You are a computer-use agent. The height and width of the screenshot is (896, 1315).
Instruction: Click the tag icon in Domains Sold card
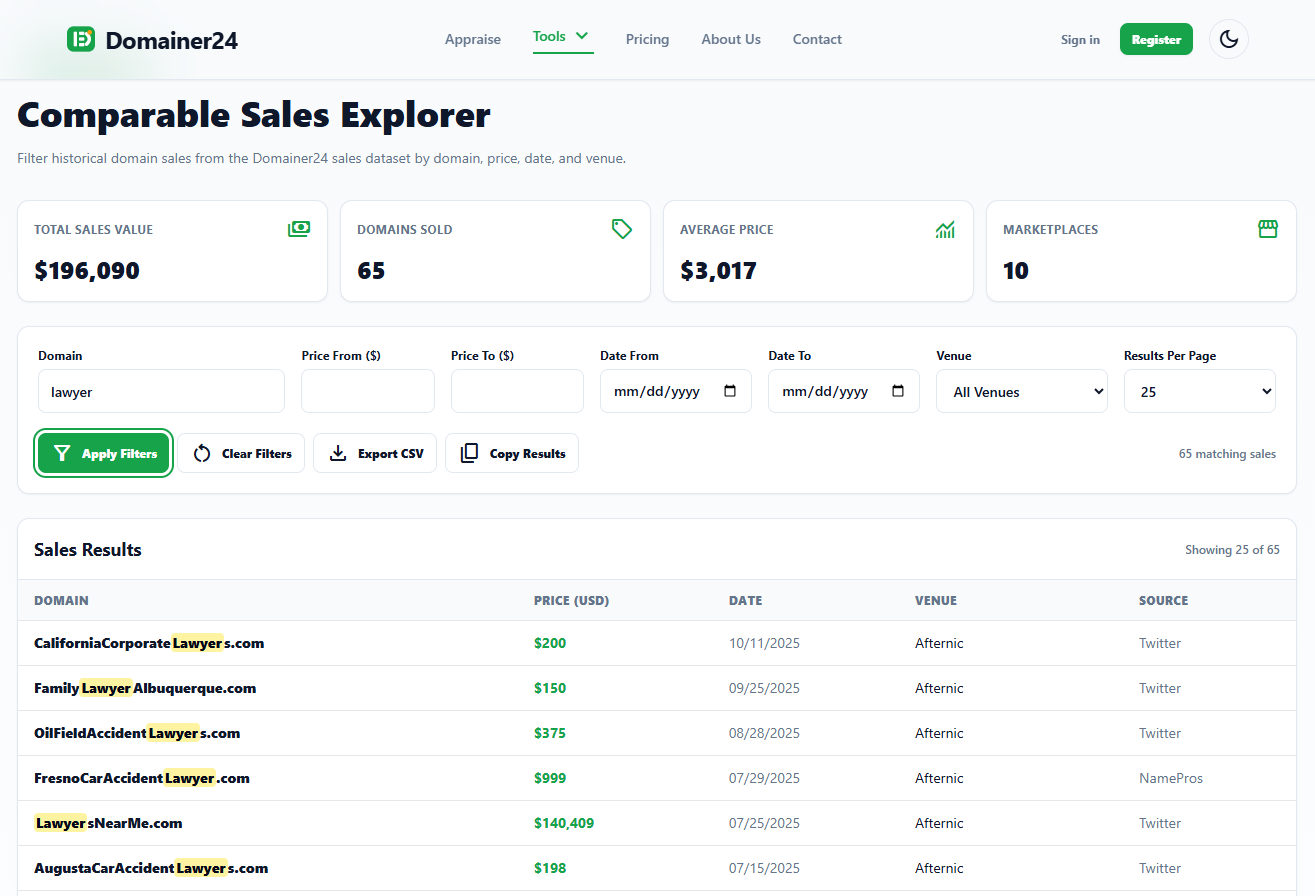click(x=622, y=229)
